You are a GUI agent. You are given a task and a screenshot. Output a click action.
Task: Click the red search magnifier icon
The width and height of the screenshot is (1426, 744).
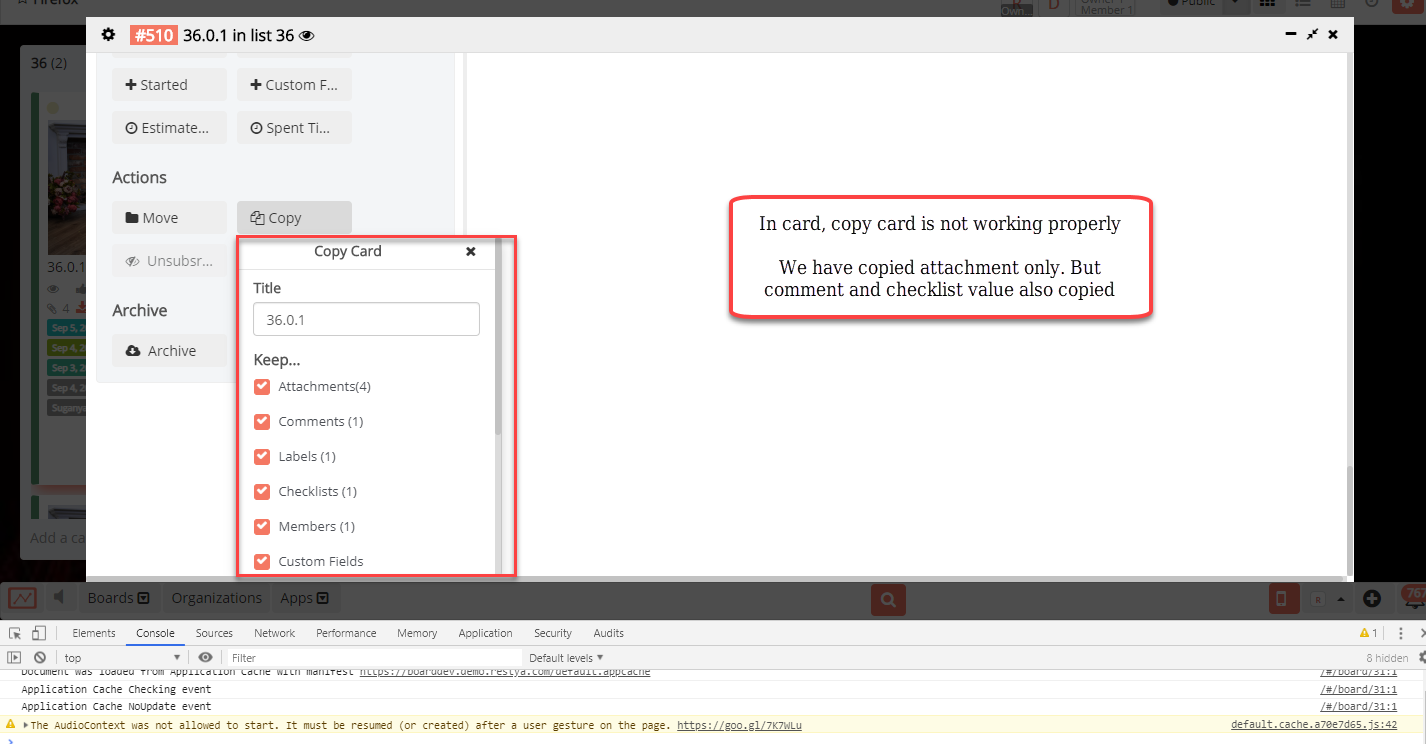pyautogui.click(x=888, y=599)
